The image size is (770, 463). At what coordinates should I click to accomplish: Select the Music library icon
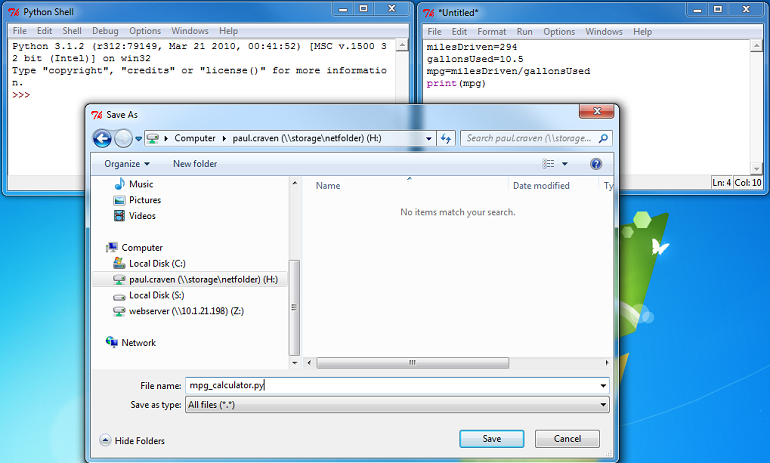coord(120,184)
